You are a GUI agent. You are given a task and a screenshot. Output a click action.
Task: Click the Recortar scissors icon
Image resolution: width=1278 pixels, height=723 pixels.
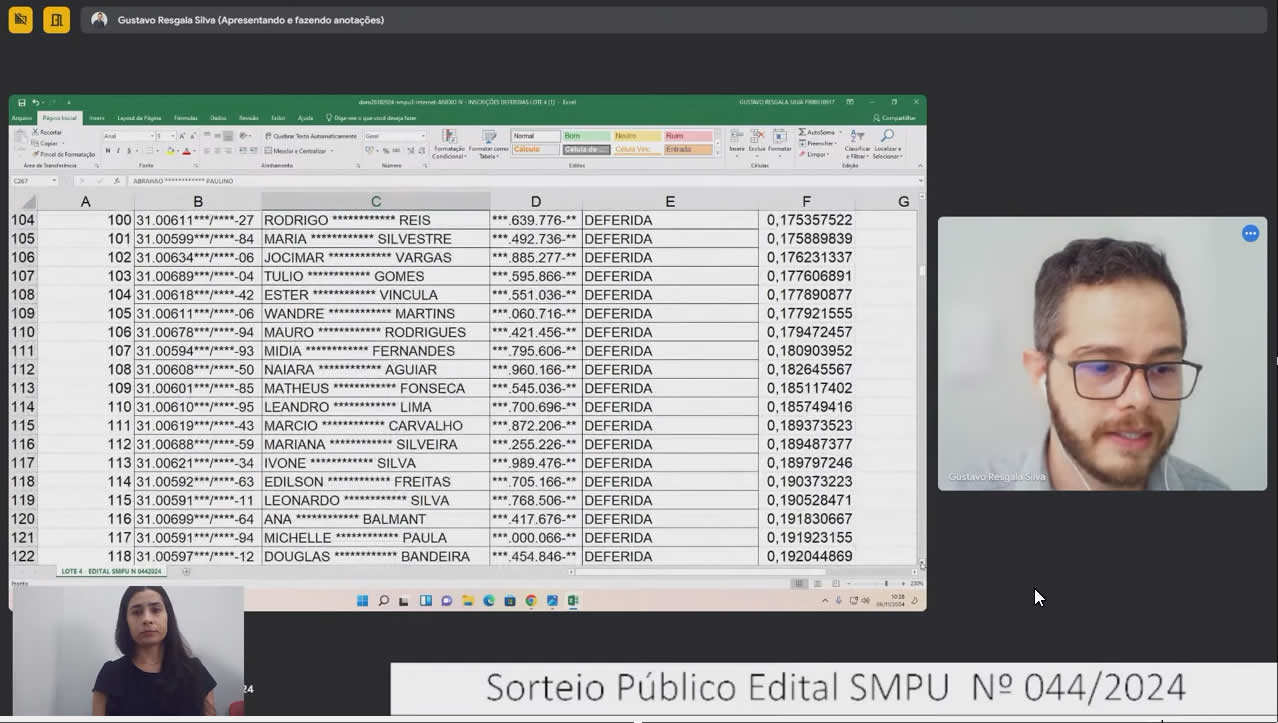coord(35,132)
